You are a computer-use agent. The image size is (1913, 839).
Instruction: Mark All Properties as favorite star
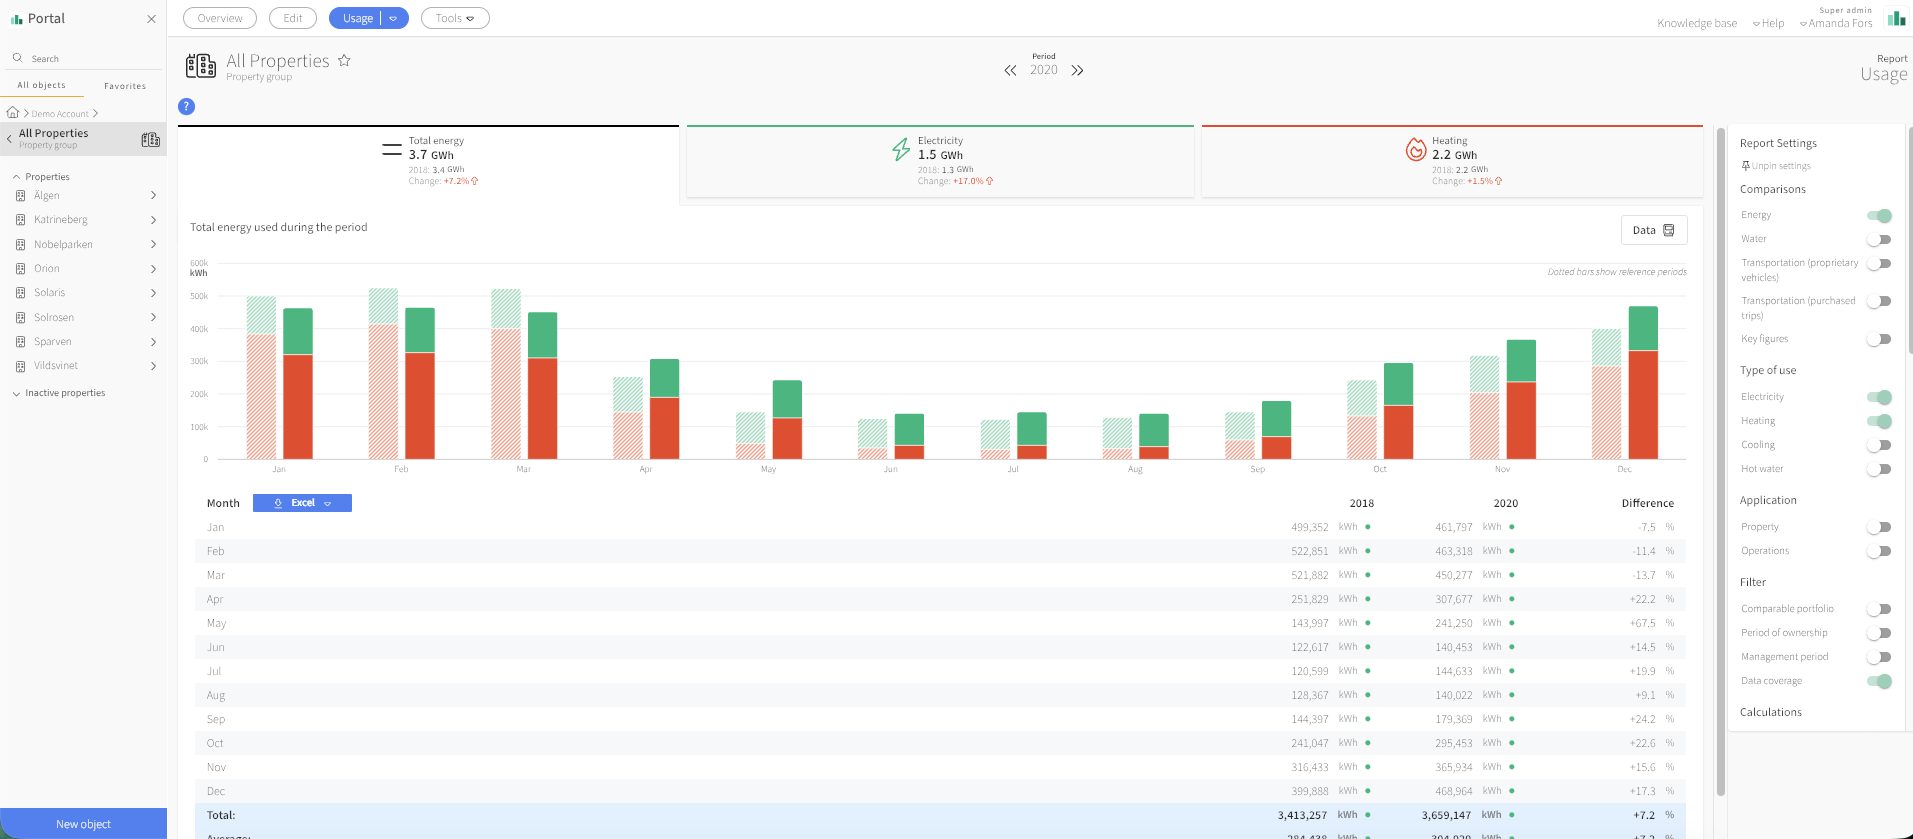[344, 60]
